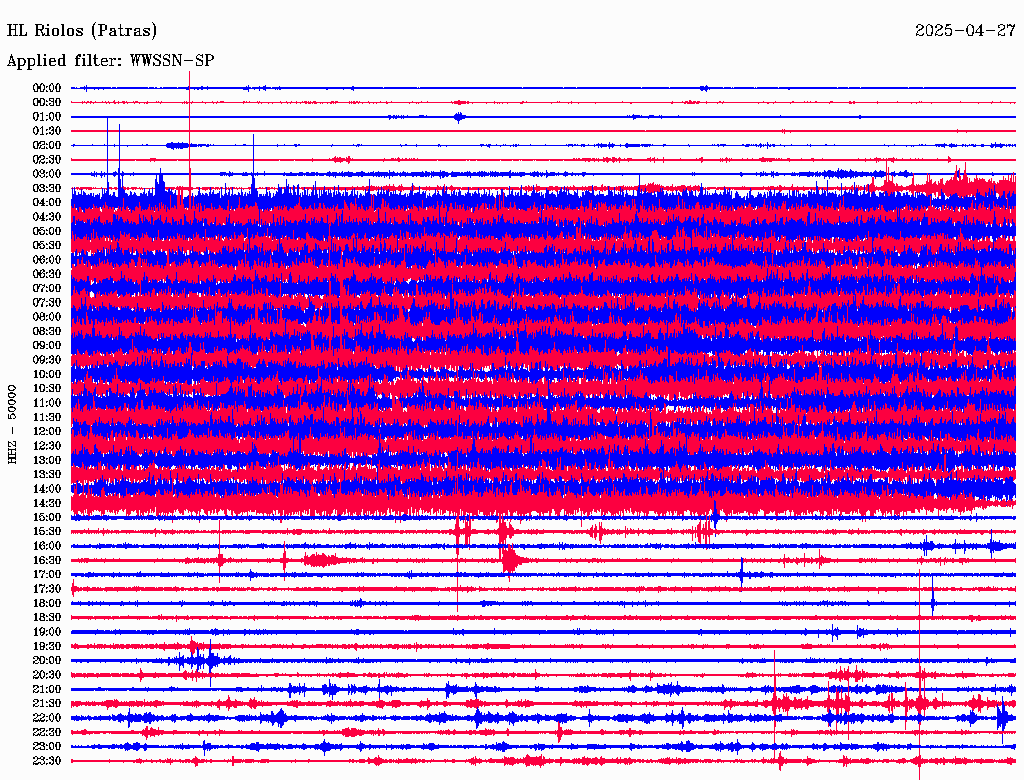Select the 20:00 time label
Image resolution: width=1024 pixels, height=780 pixels.
point(47,661)
